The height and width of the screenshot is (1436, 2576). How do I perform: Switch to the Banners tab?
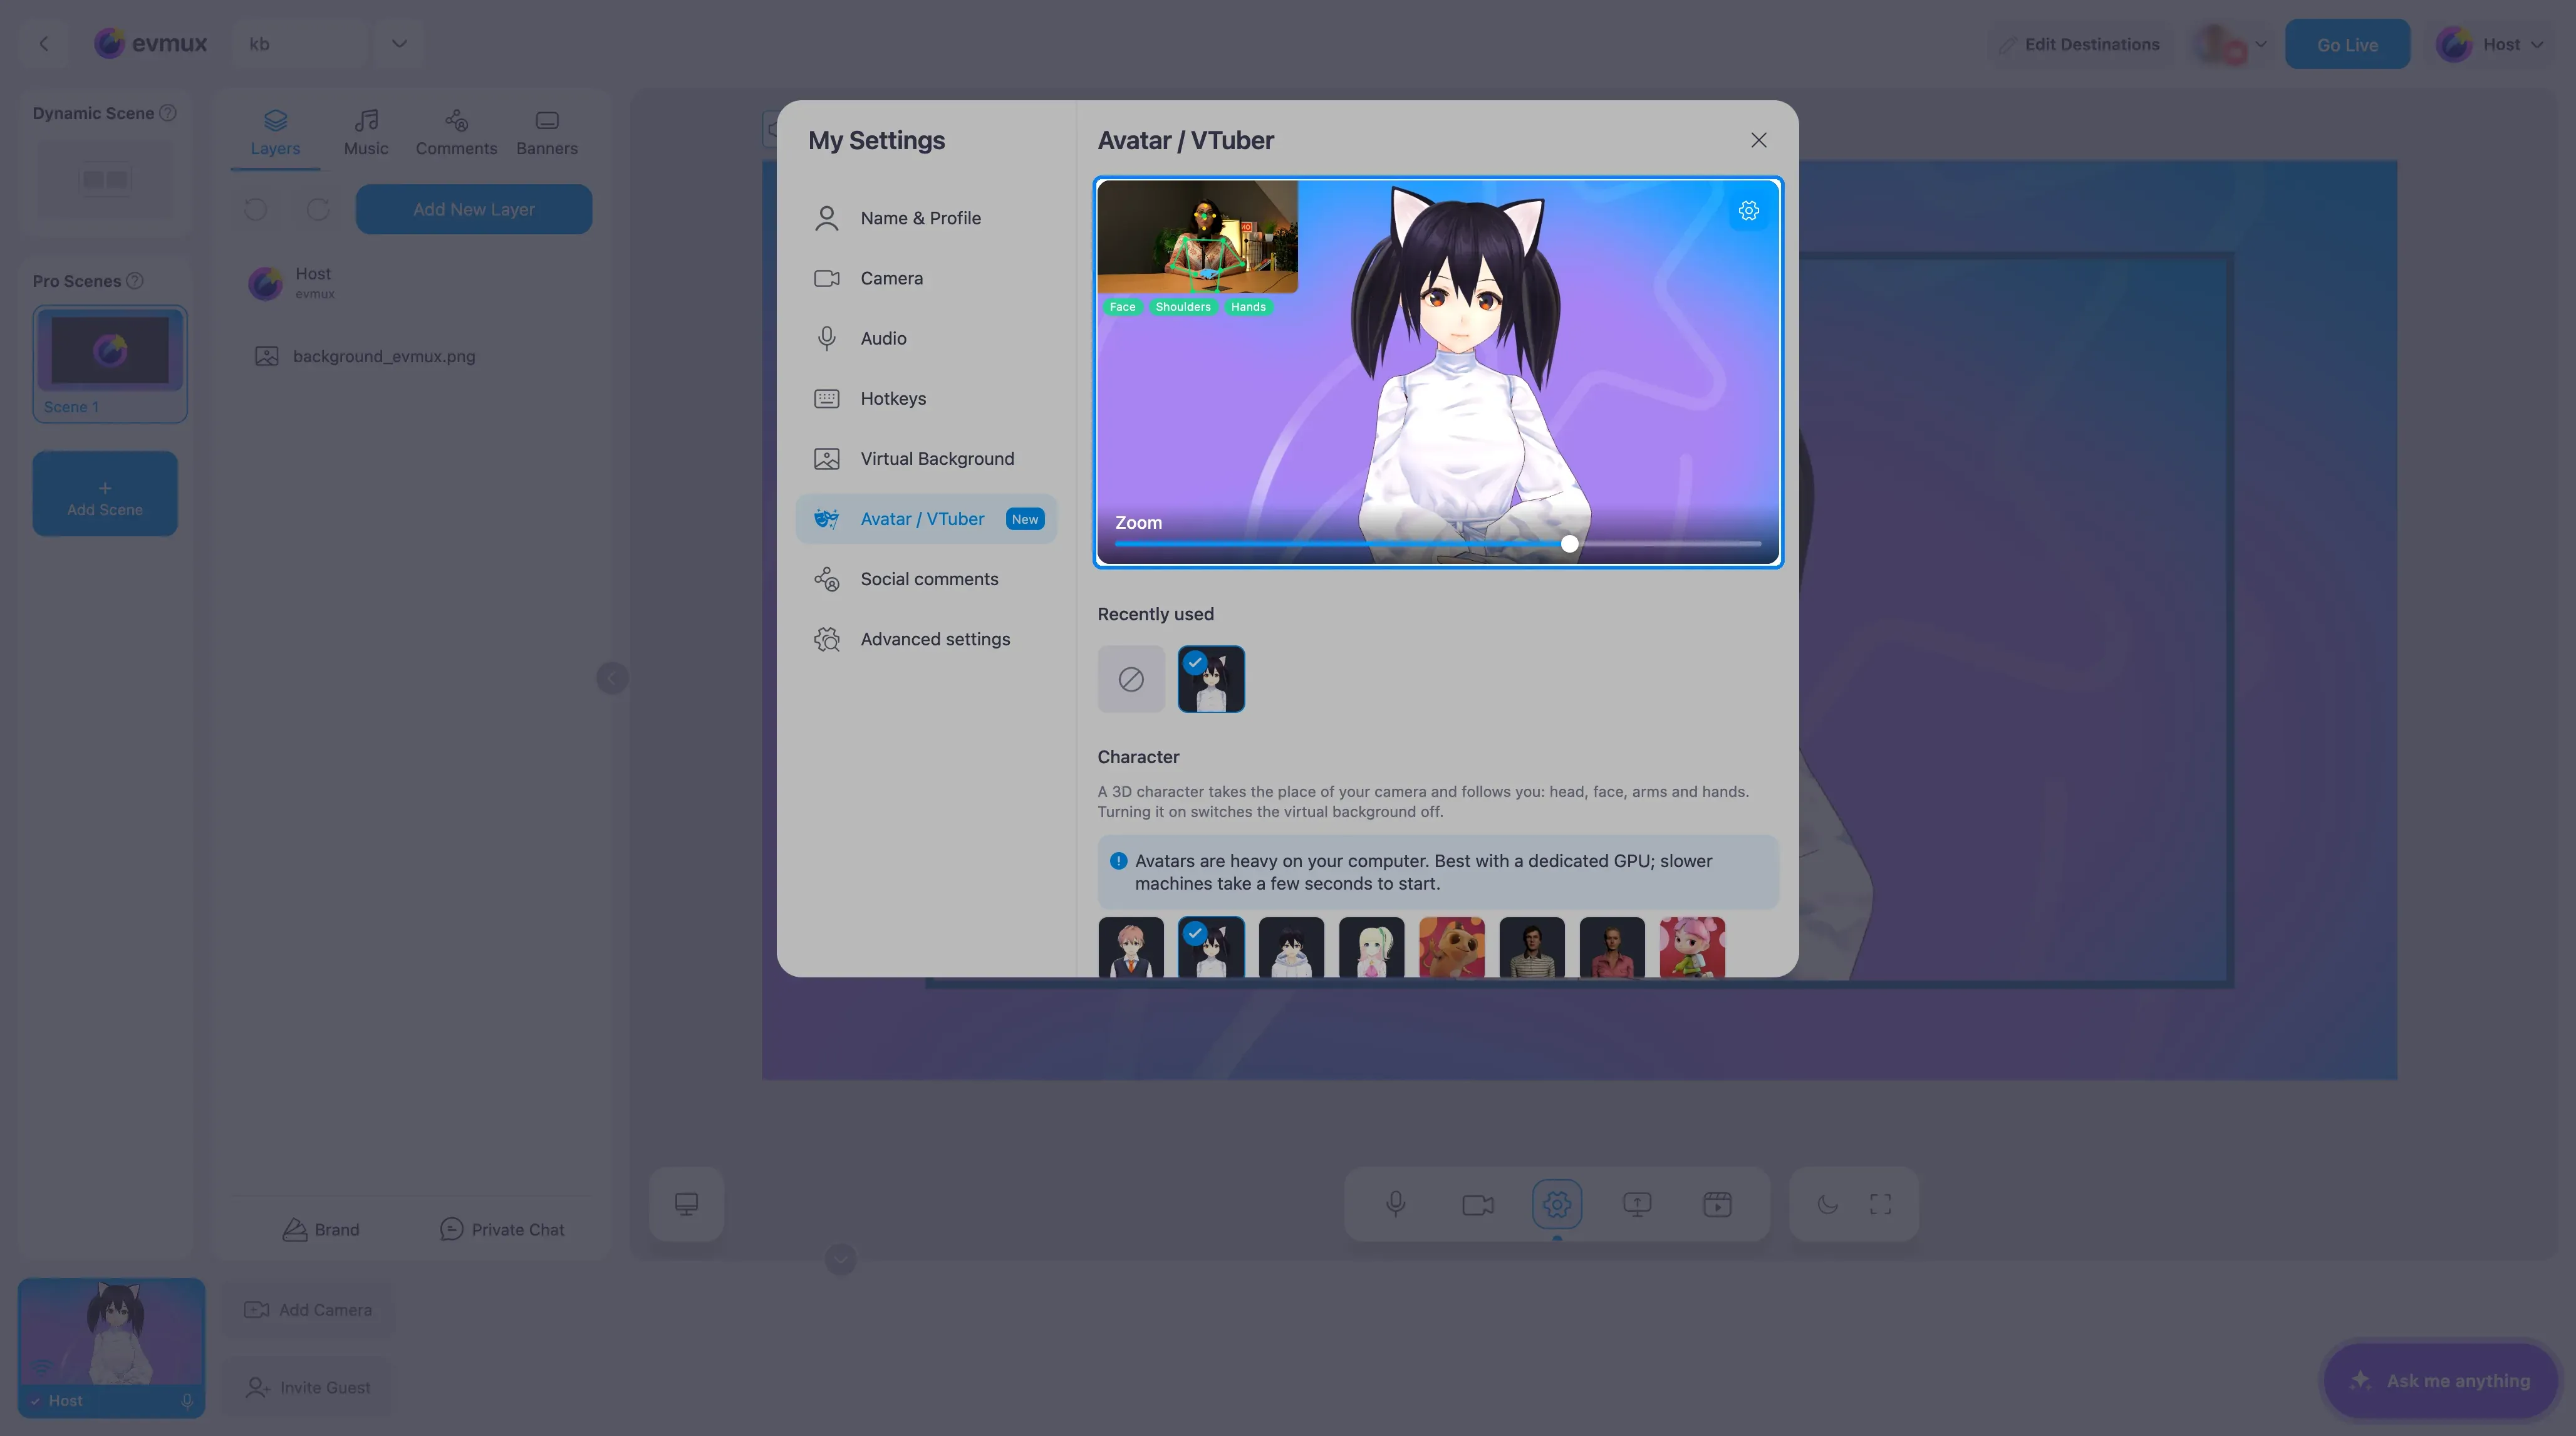pyautogui.click(x=547, y=133)
